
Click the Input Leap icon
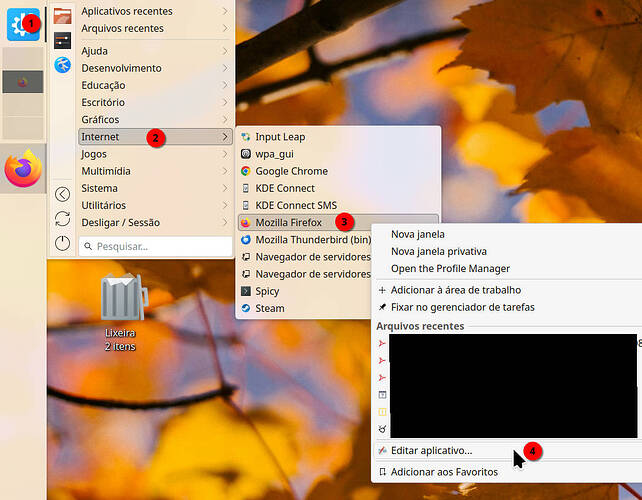click(x=246, y=137)
